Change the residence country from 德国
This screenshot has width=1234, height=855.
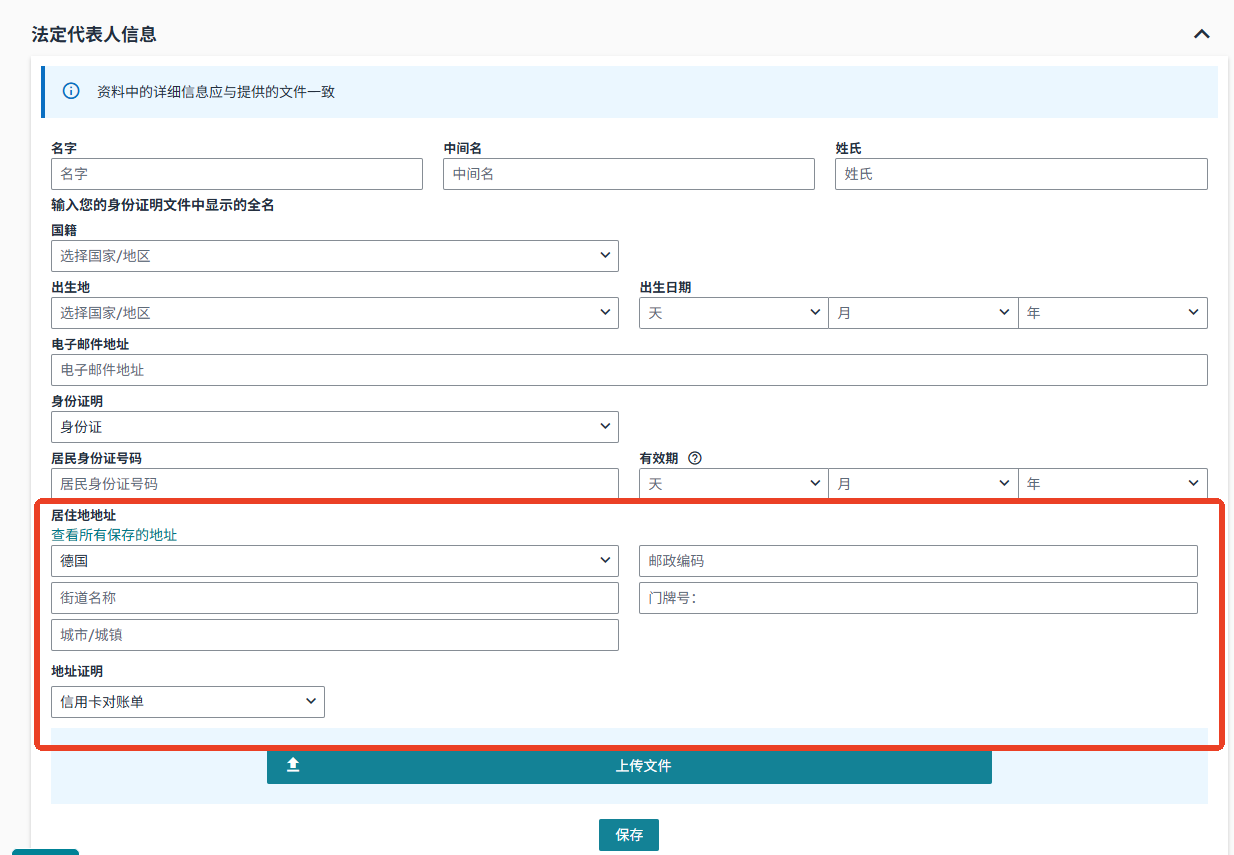pyautogui.click(x=334, y=561)
